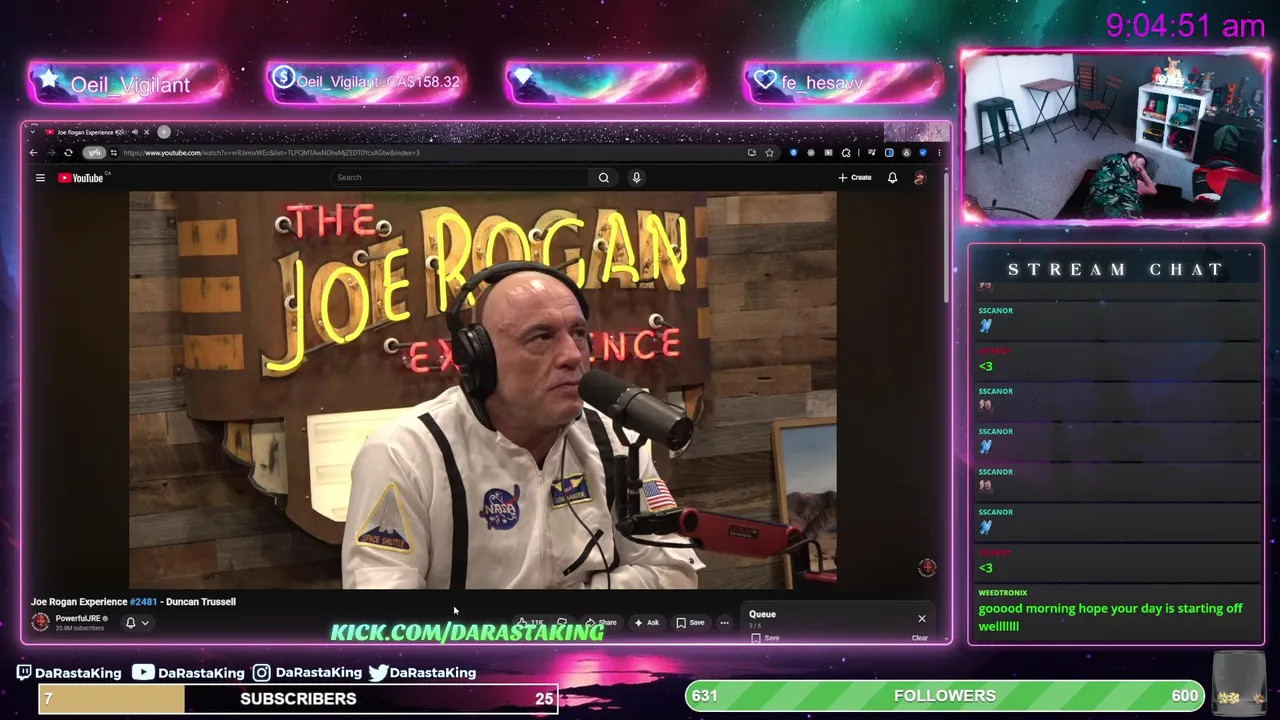Click the Ask button under the video

[x=646, y=623]
